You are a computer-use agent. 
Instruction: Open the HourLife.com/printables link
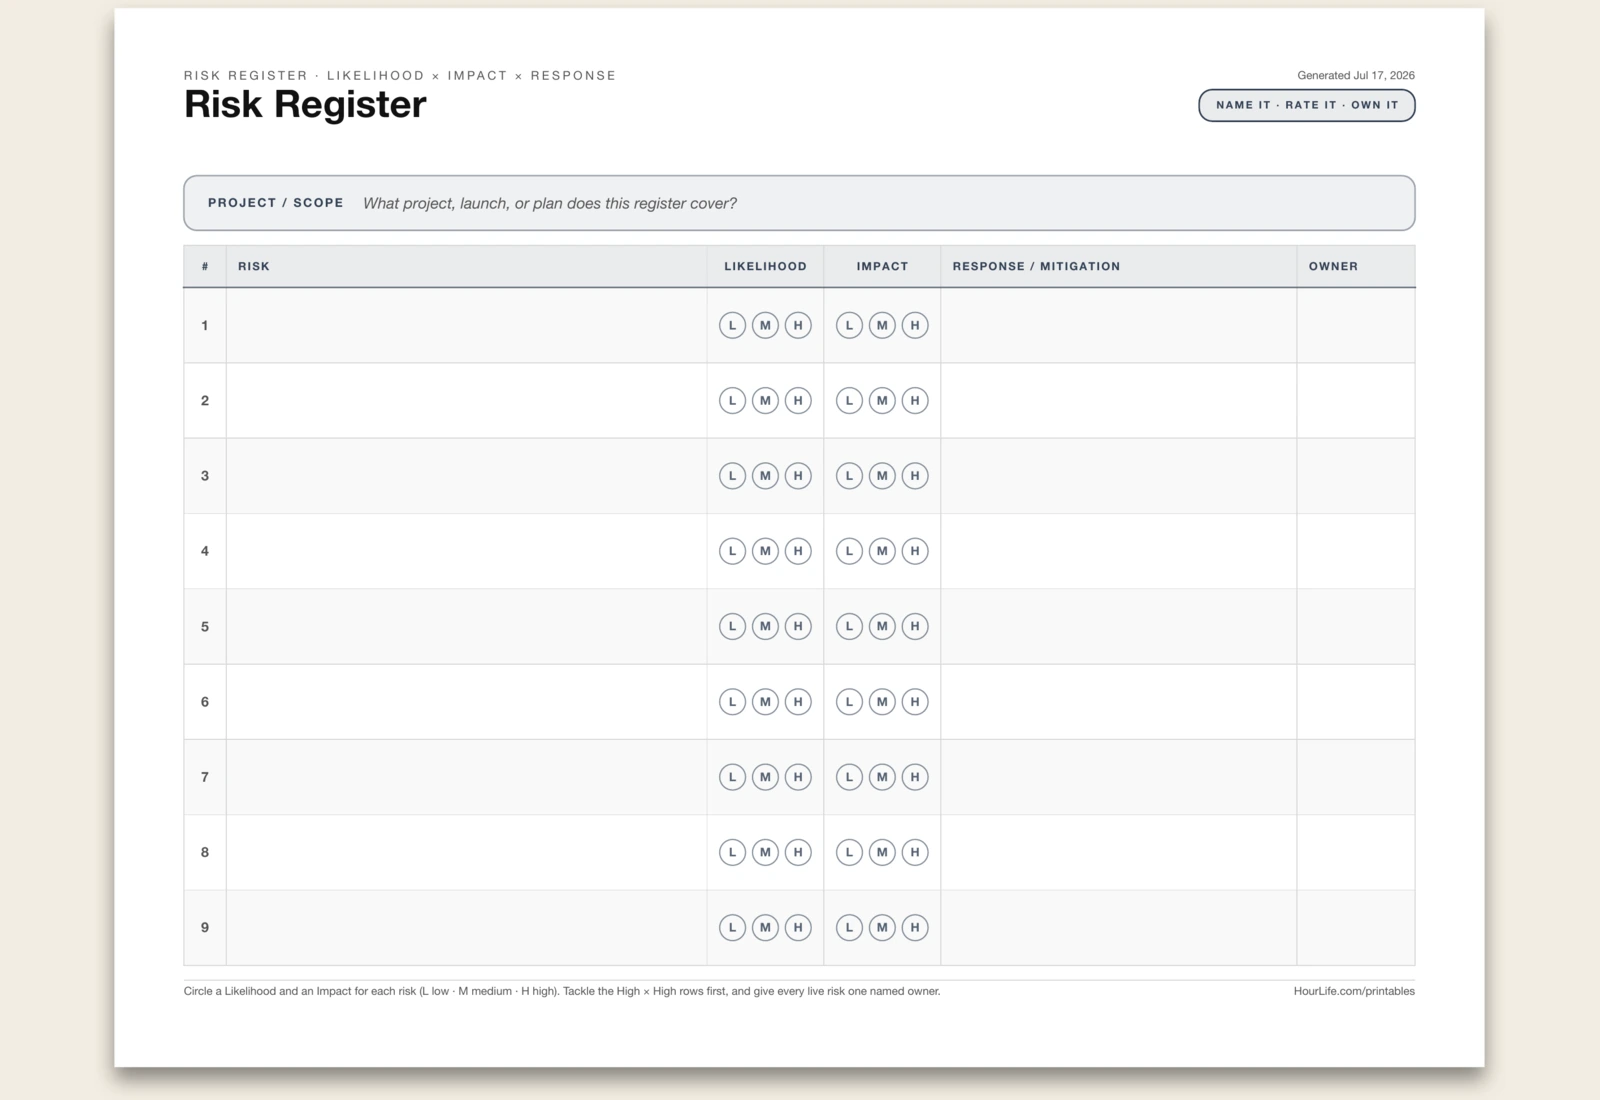1354,991
